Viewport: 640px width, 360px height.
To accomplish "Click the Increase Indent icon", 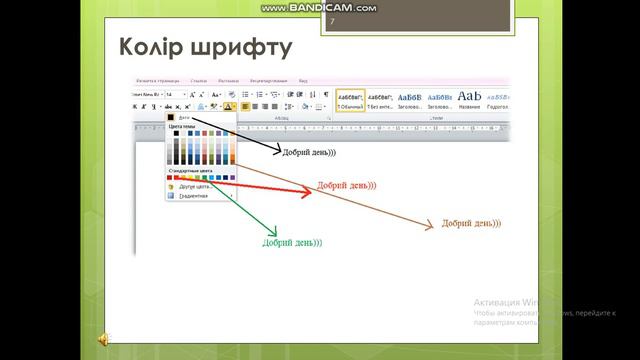I will click(300, 95).
